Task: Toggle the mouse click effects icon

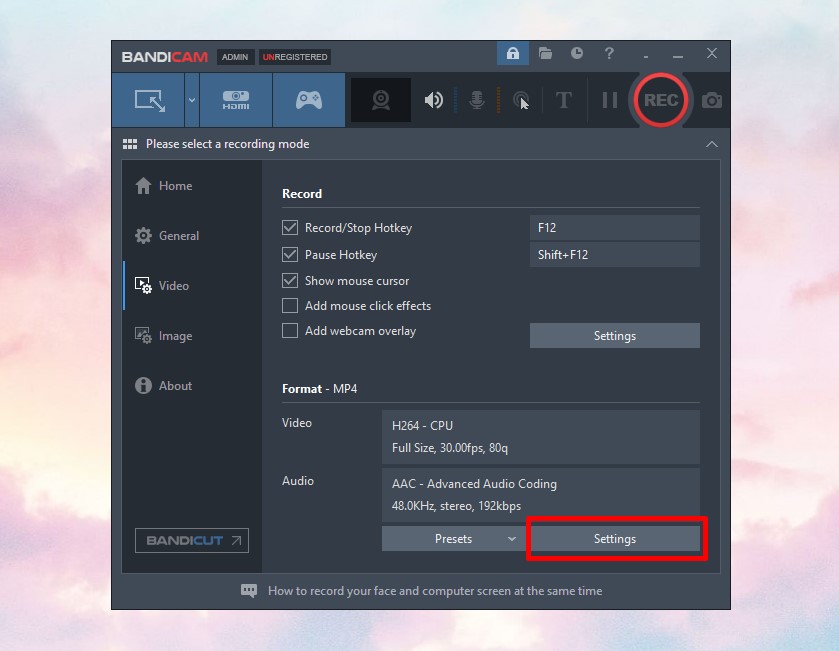Action: tap(521, 100)
